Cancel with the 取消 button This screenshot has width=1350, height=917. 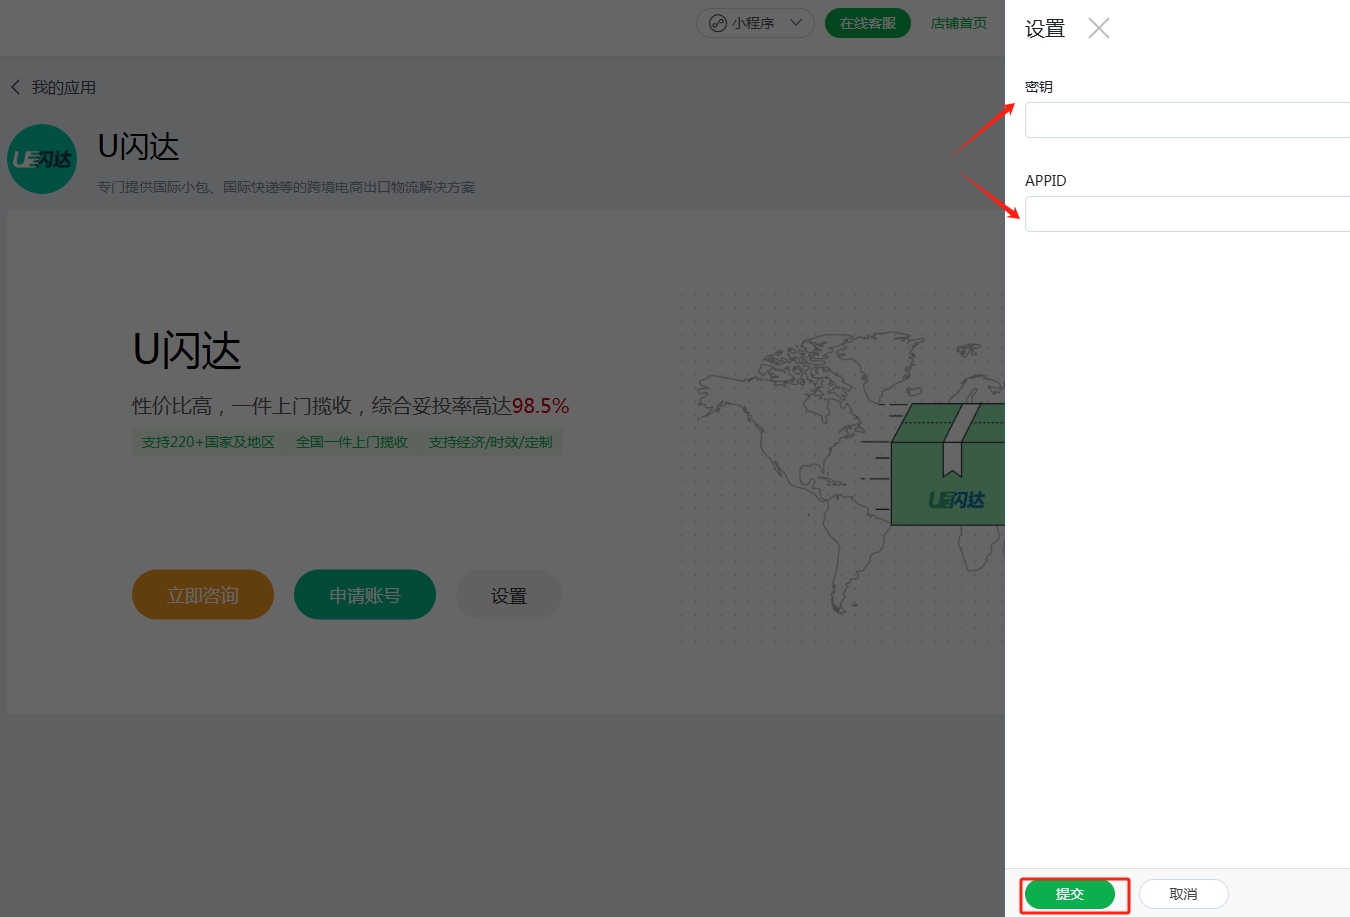(1184, 894)
